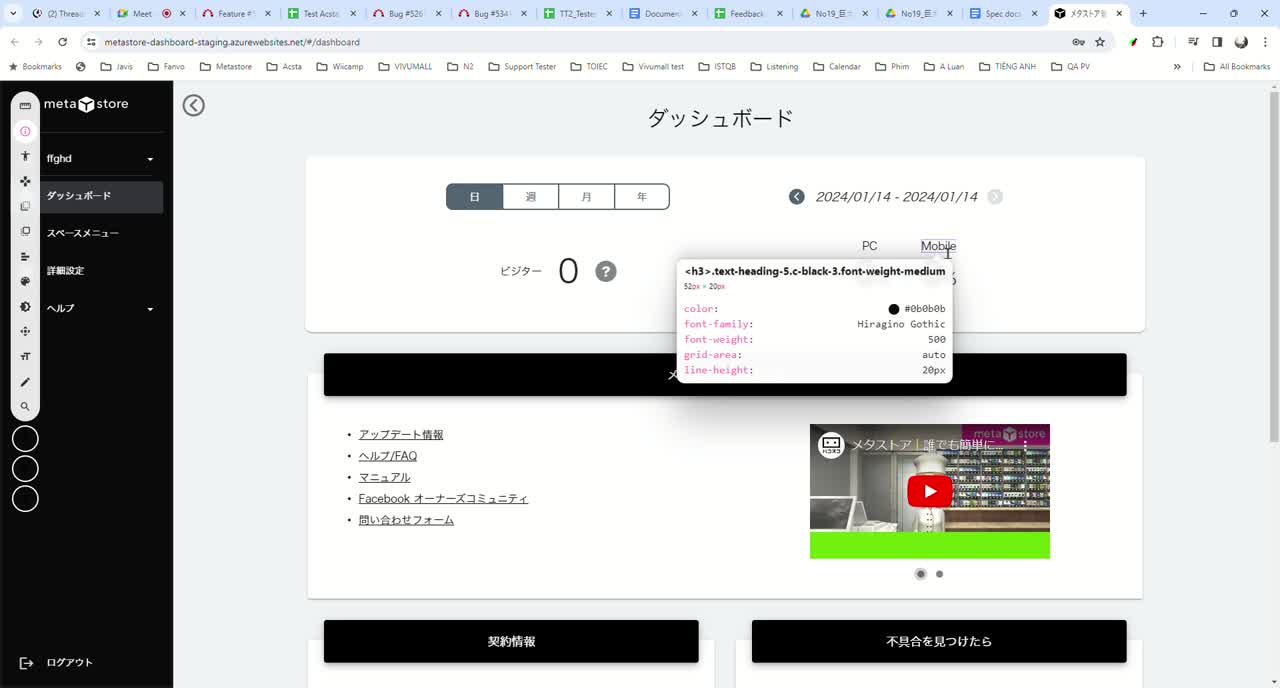Open the hidden bookmarks overflow chevron
The height and width of the screenshot is (688, 1280).
coord(1178,66)
